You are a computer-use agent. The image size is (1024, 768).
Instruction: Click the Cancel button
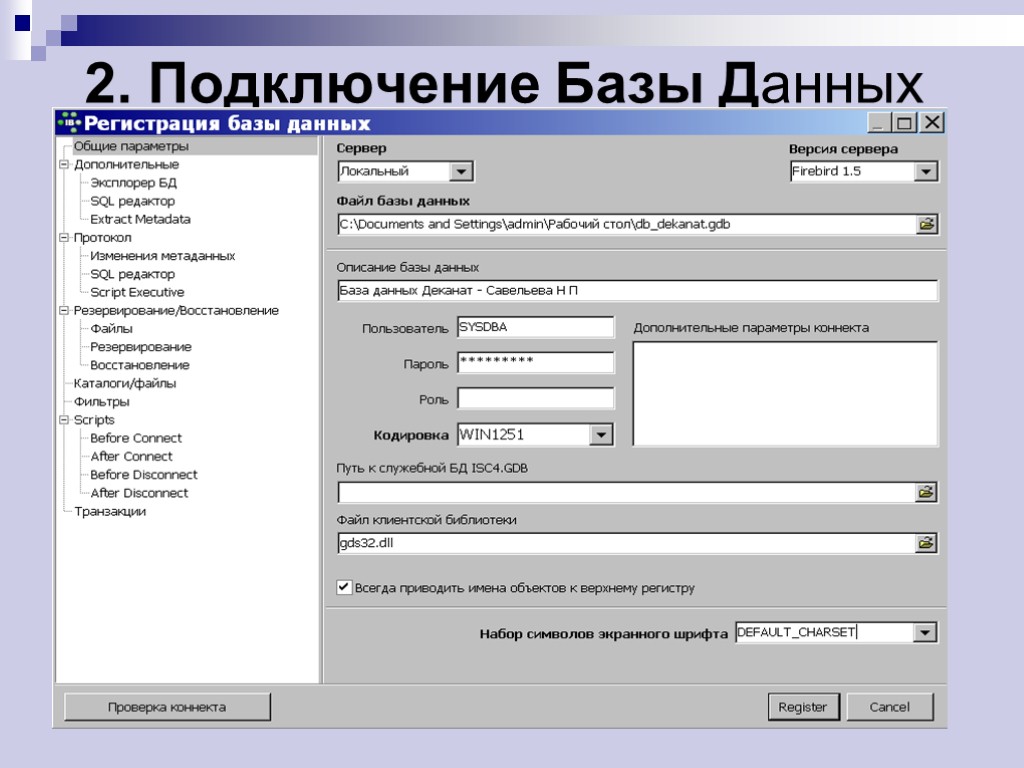coord(889,707)
